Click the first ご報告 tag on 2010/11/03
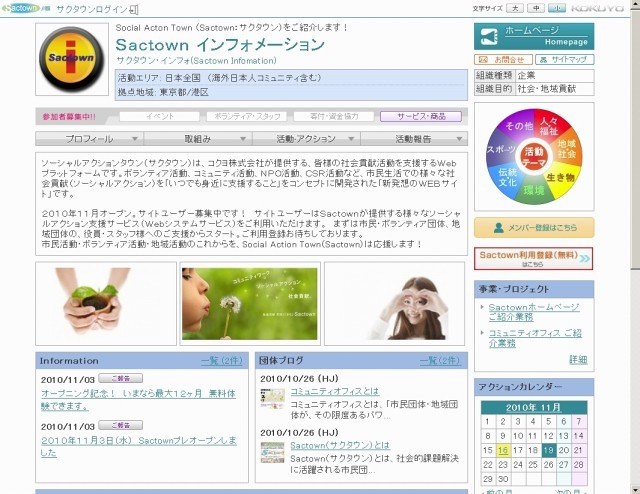This screenshot has height=494, width=640. coord(121,378)
